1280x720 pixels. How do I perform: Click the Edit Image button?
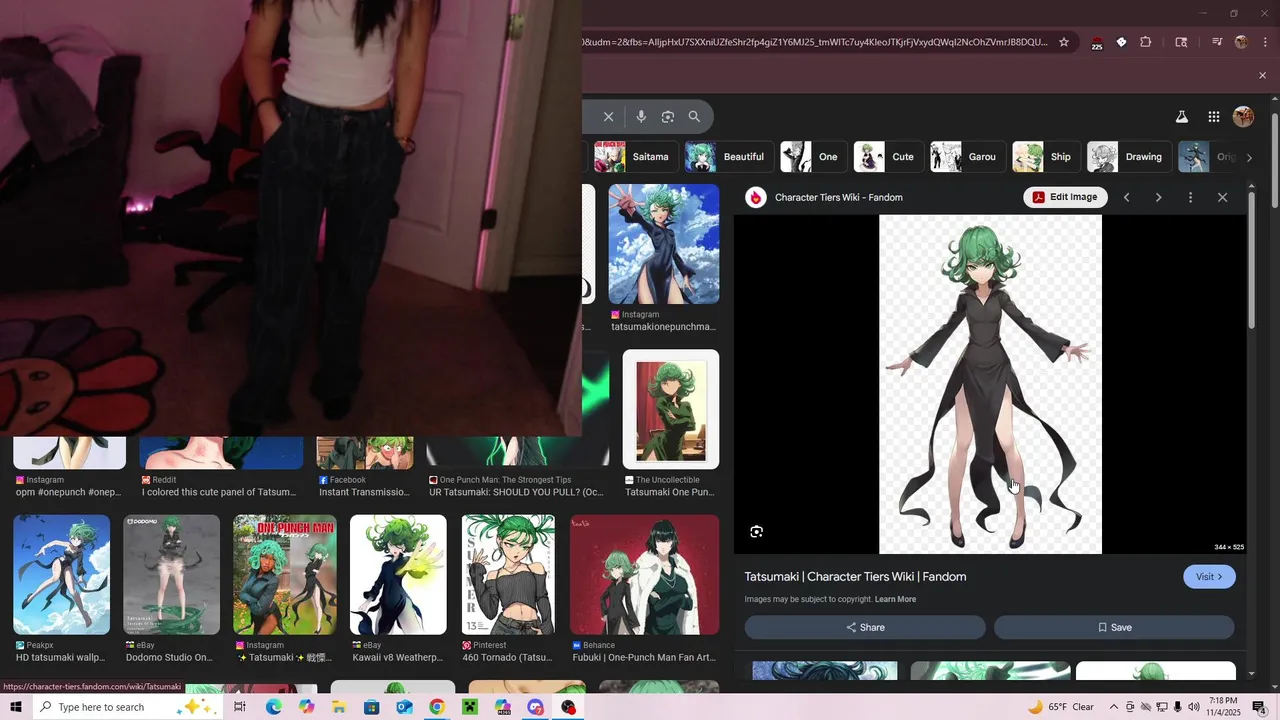point(1066,197)
